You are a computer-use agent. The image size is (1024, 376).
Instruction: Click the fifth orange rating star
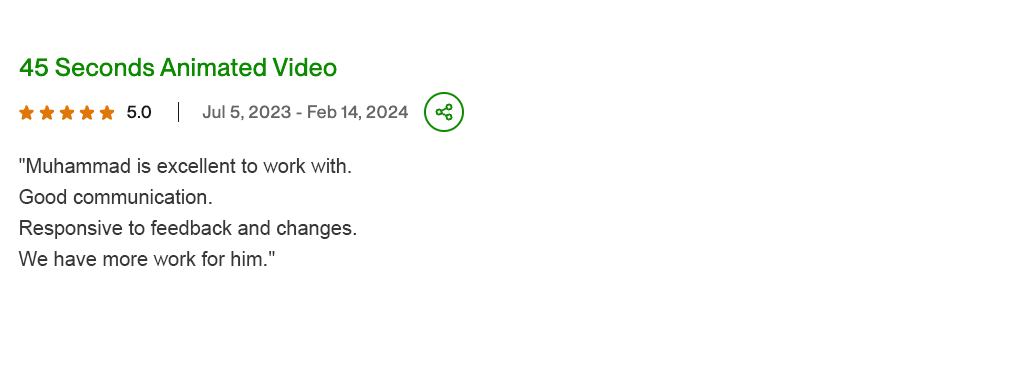pos(107,113)
